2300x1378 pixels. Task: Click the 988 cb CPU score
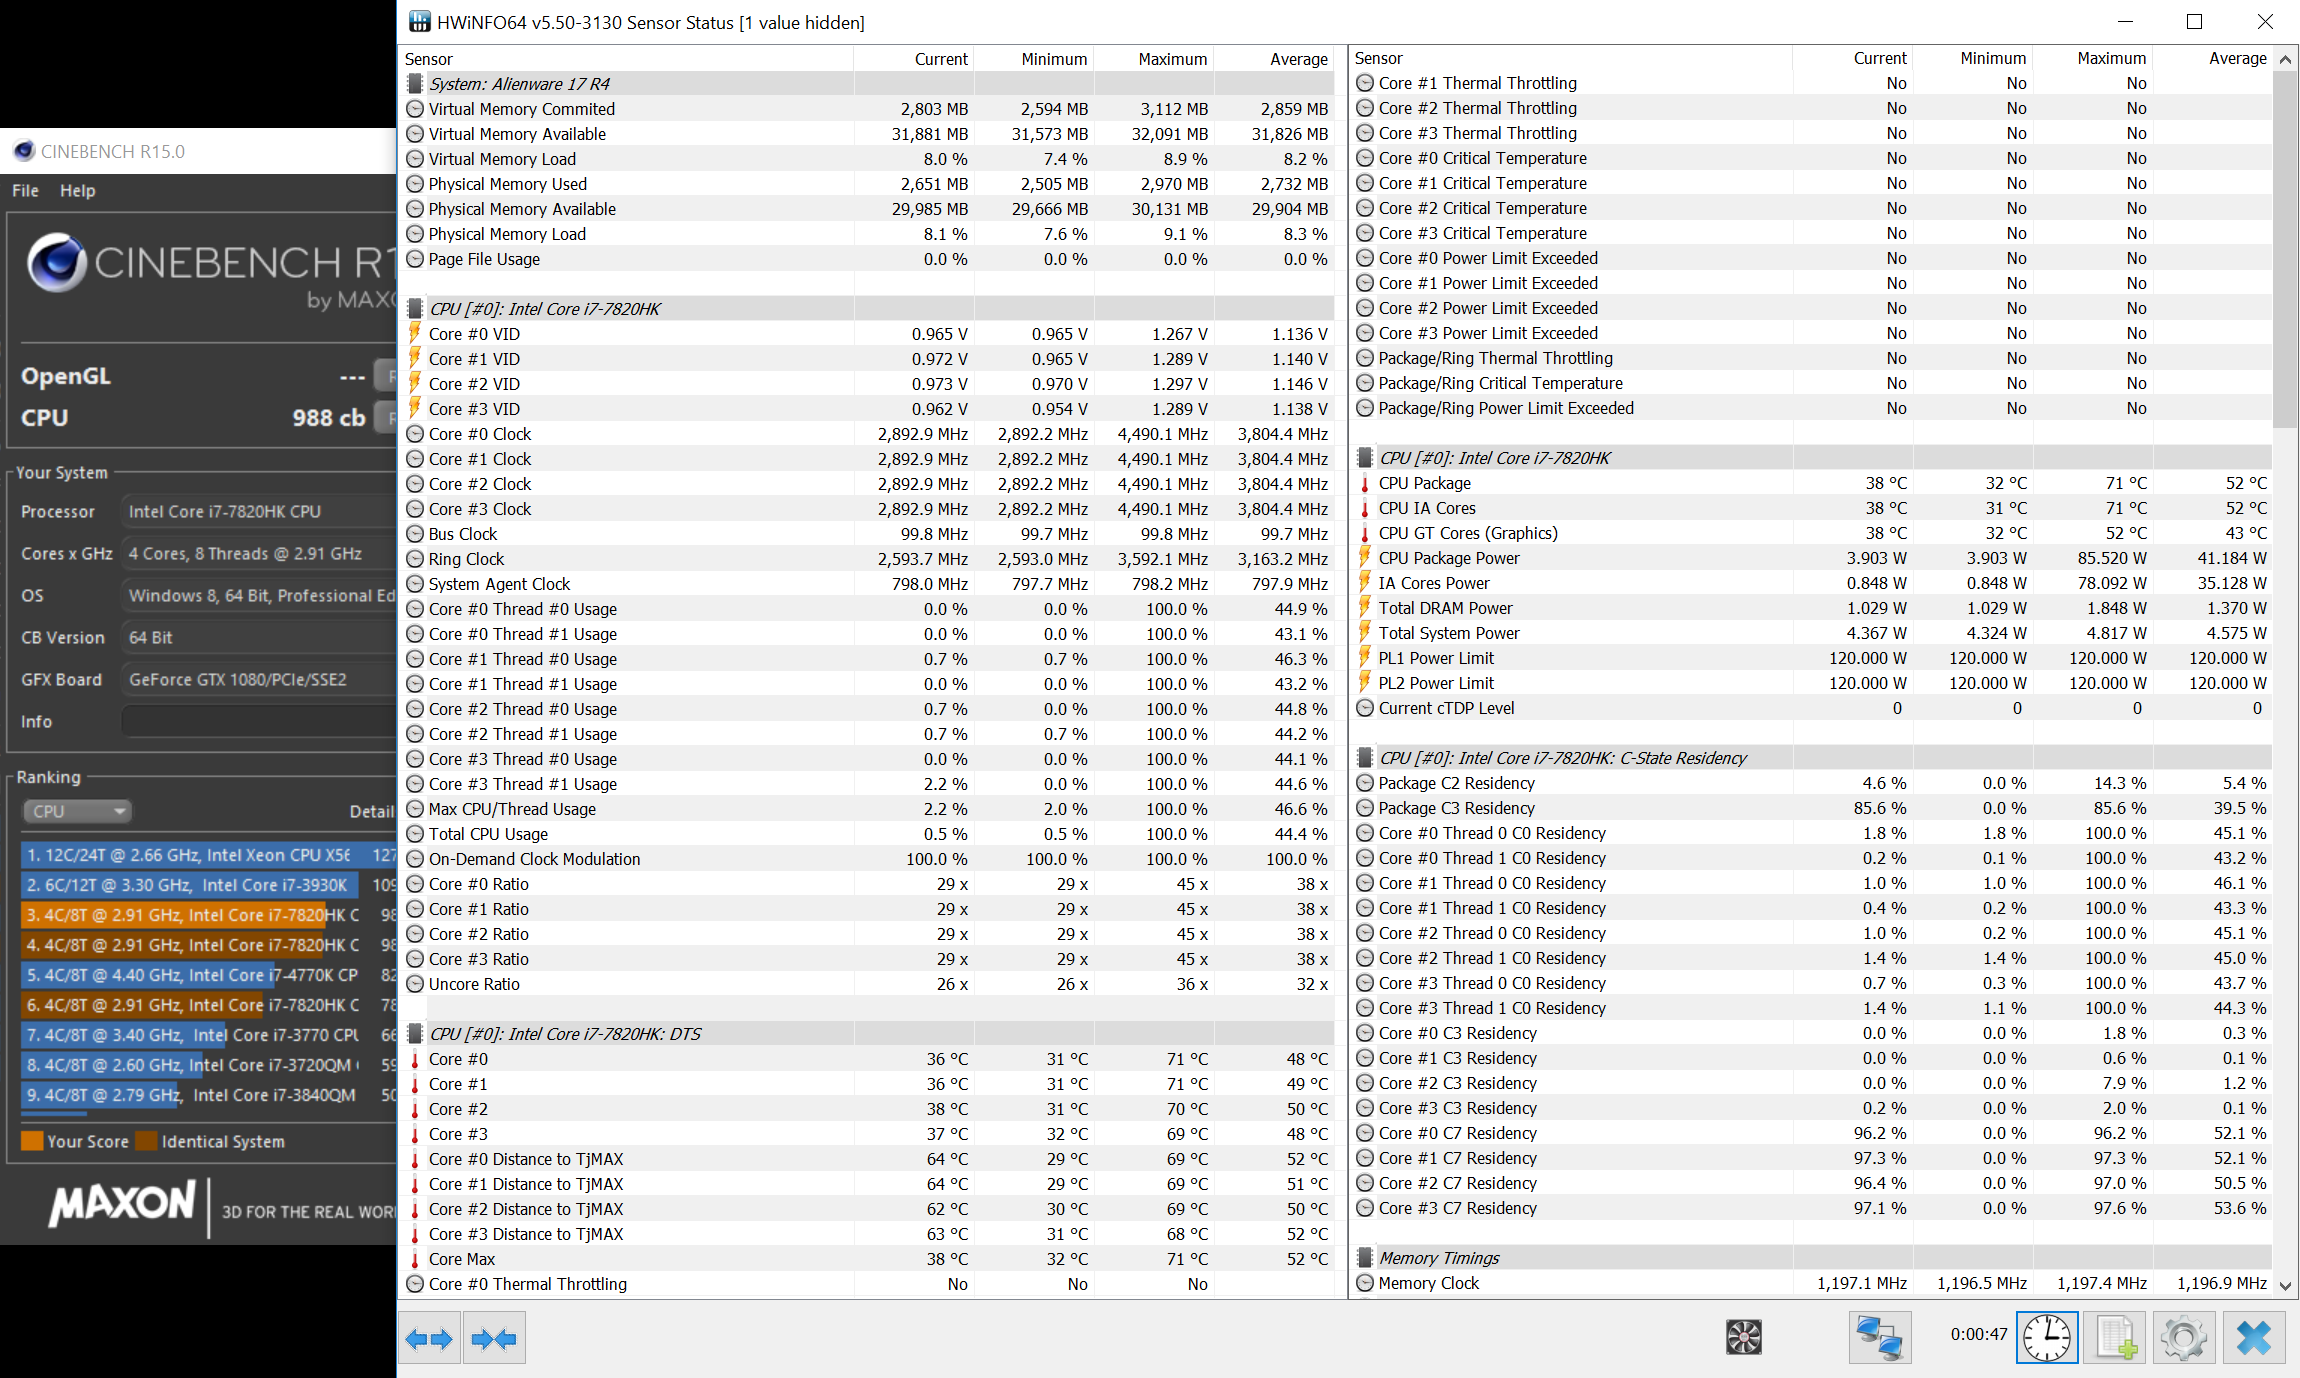click(328, 418)
